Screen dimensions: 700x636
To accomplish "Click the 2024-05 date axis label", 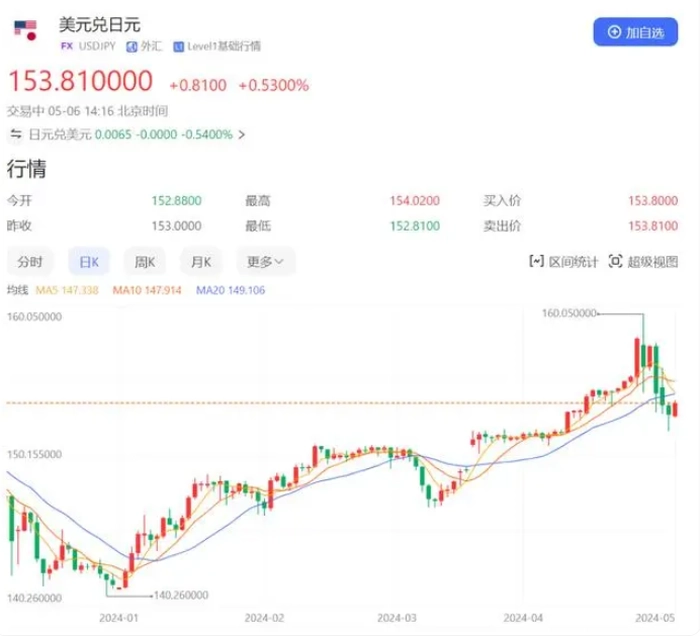I will coord(655,618).
